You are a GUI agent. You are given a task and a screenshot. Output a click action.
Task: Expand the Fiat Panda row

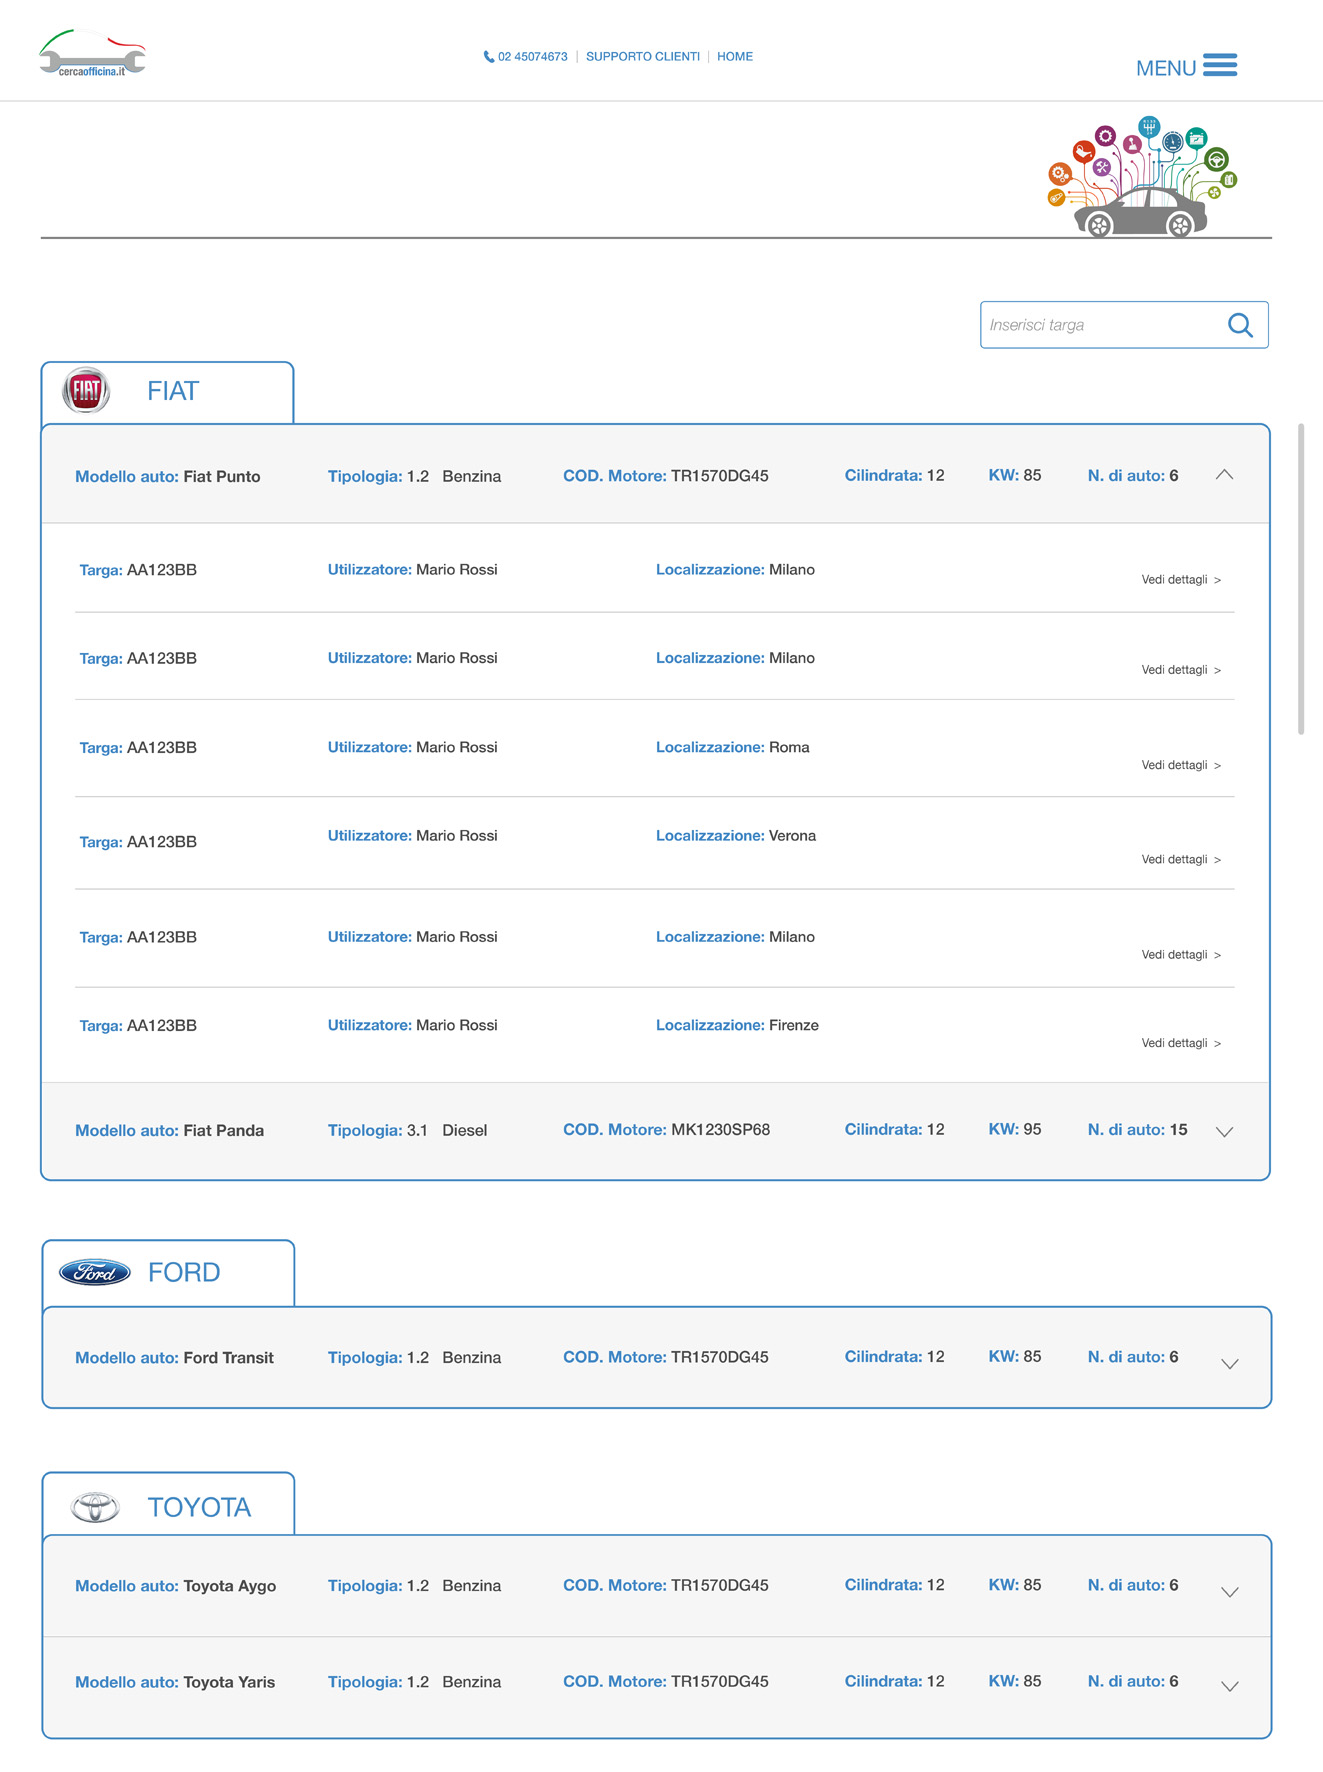[x=1224, y=1131]
